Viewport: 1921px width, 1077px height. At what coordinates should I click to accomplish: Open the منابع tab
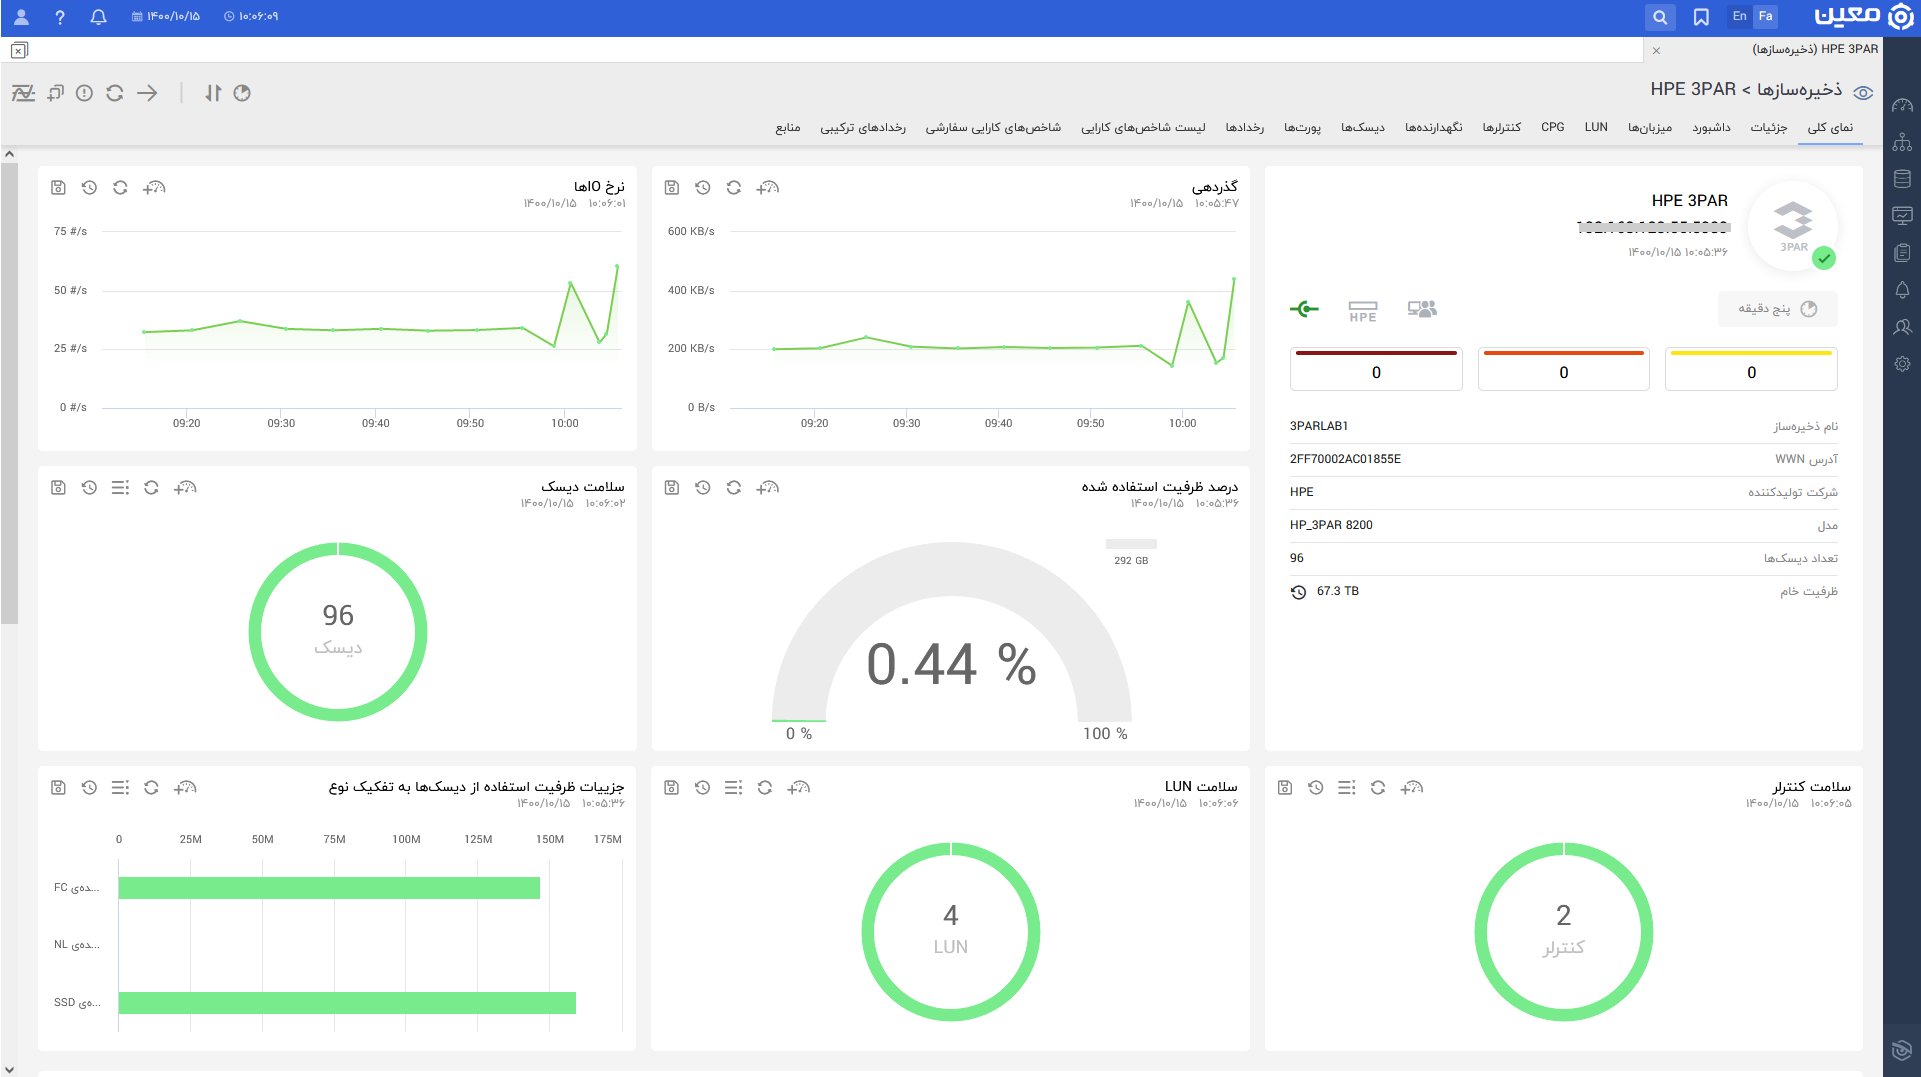pos(788,127)
